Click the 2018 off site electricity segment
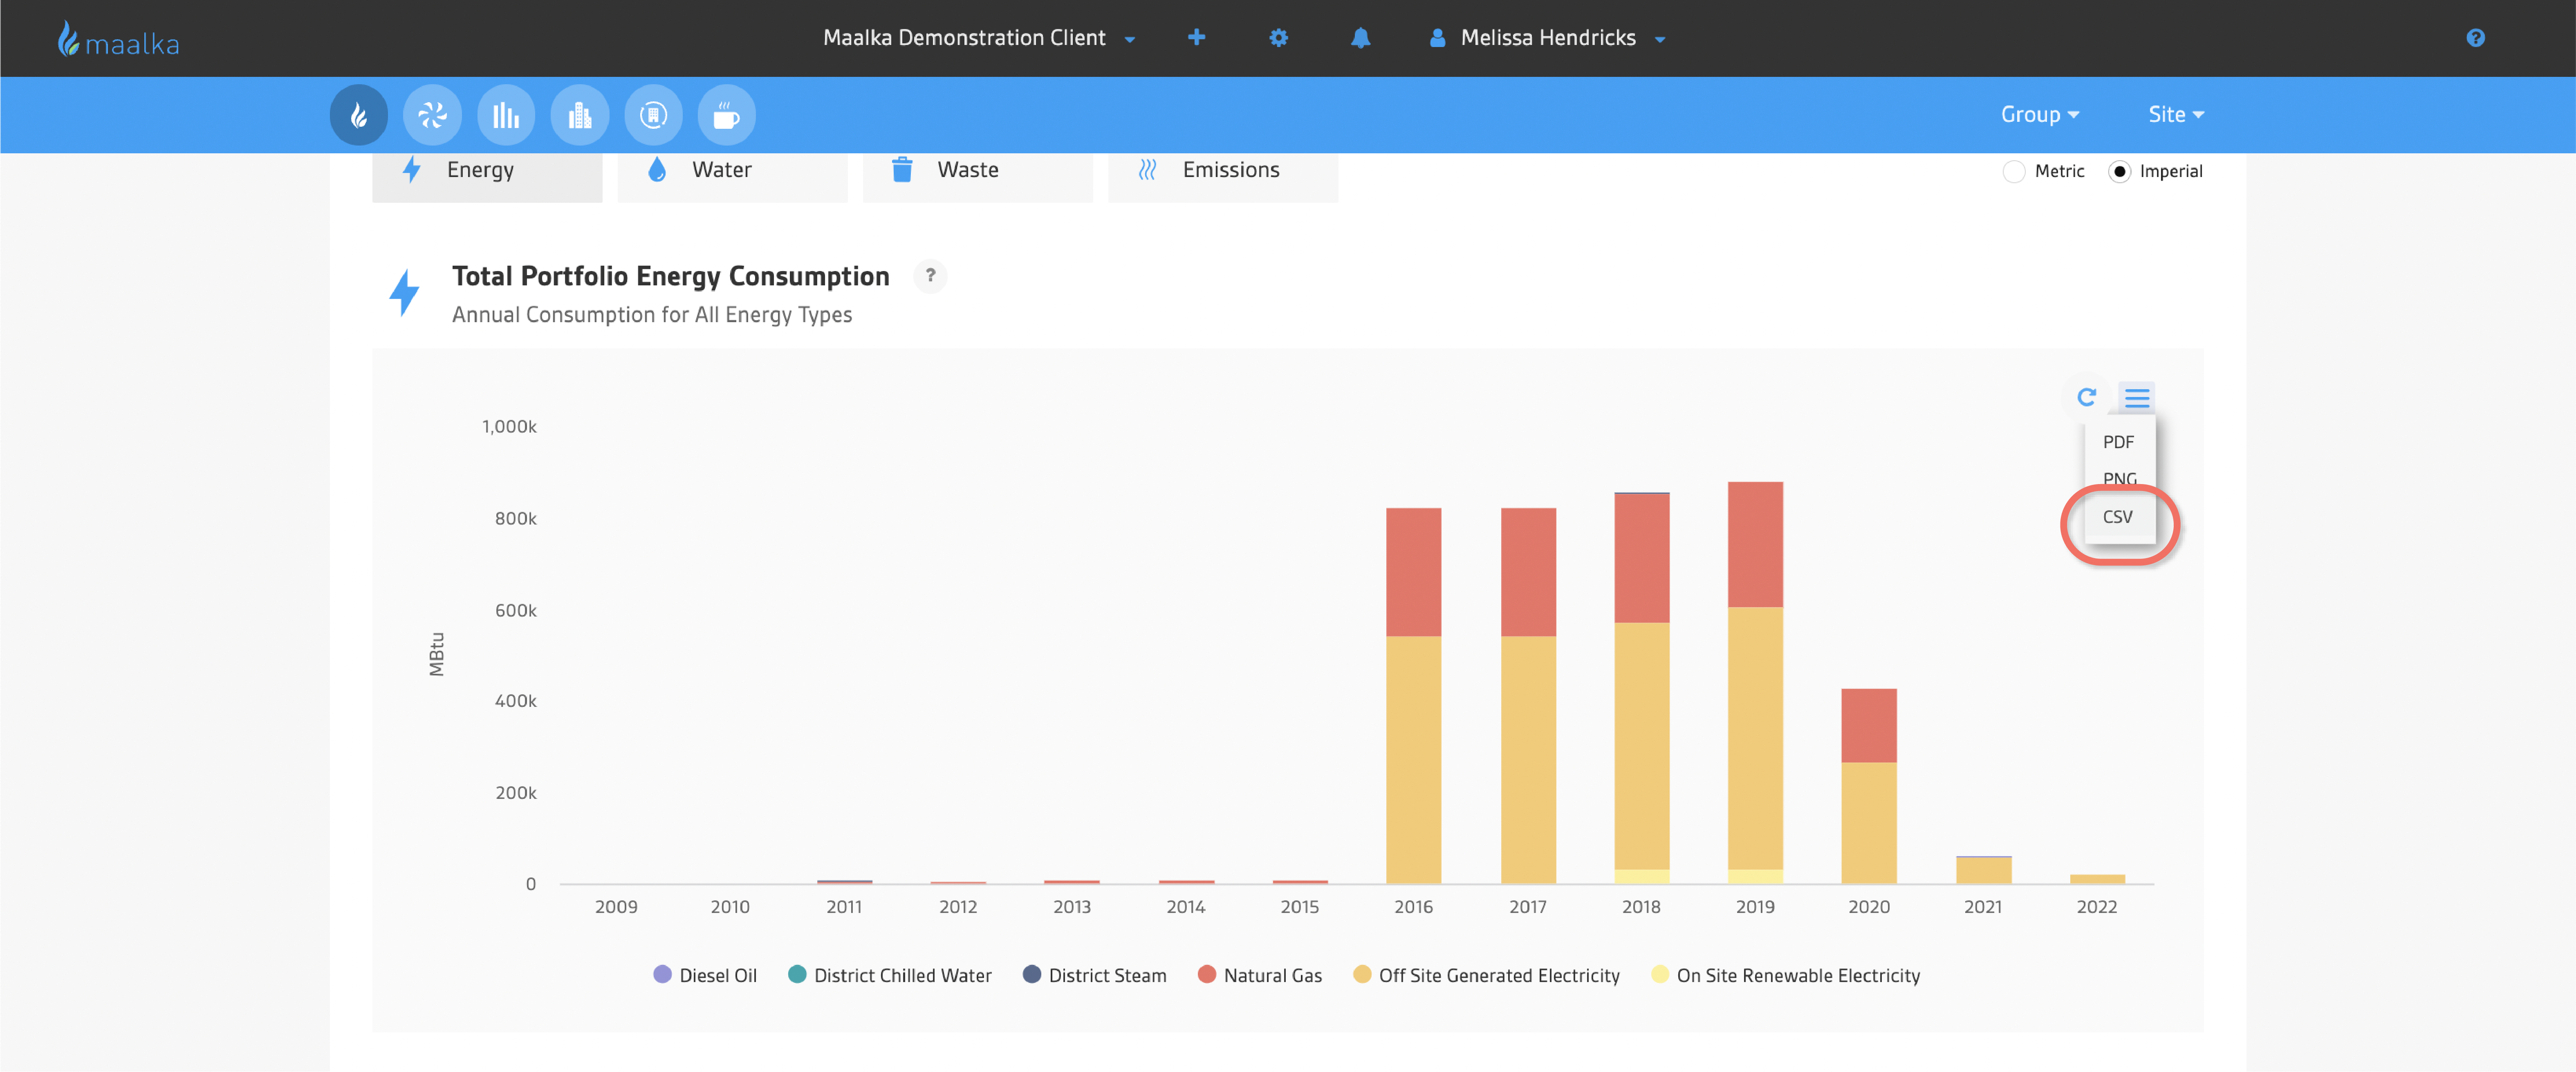2576x1072 pixels. coord(1641,746)
